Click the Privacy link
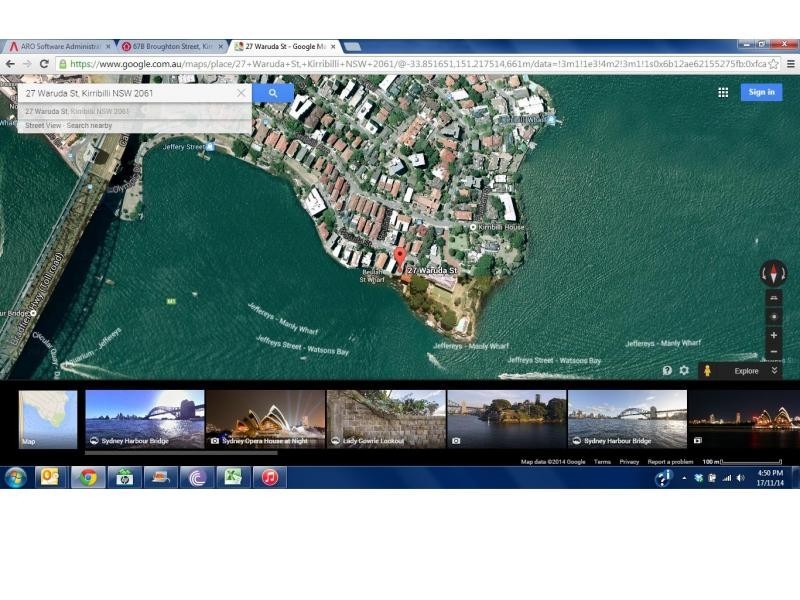Viewport: 800px width, 600px height. 629,462
